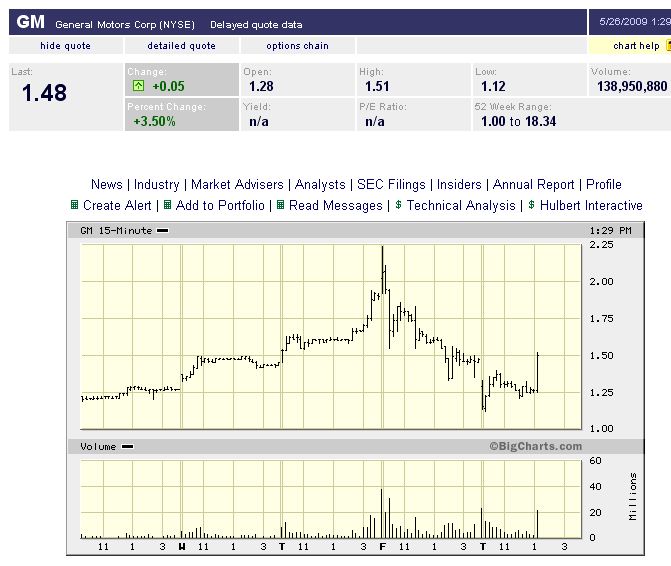
Task: Click the Create Alert green grid icon
Action: [74, 205]
